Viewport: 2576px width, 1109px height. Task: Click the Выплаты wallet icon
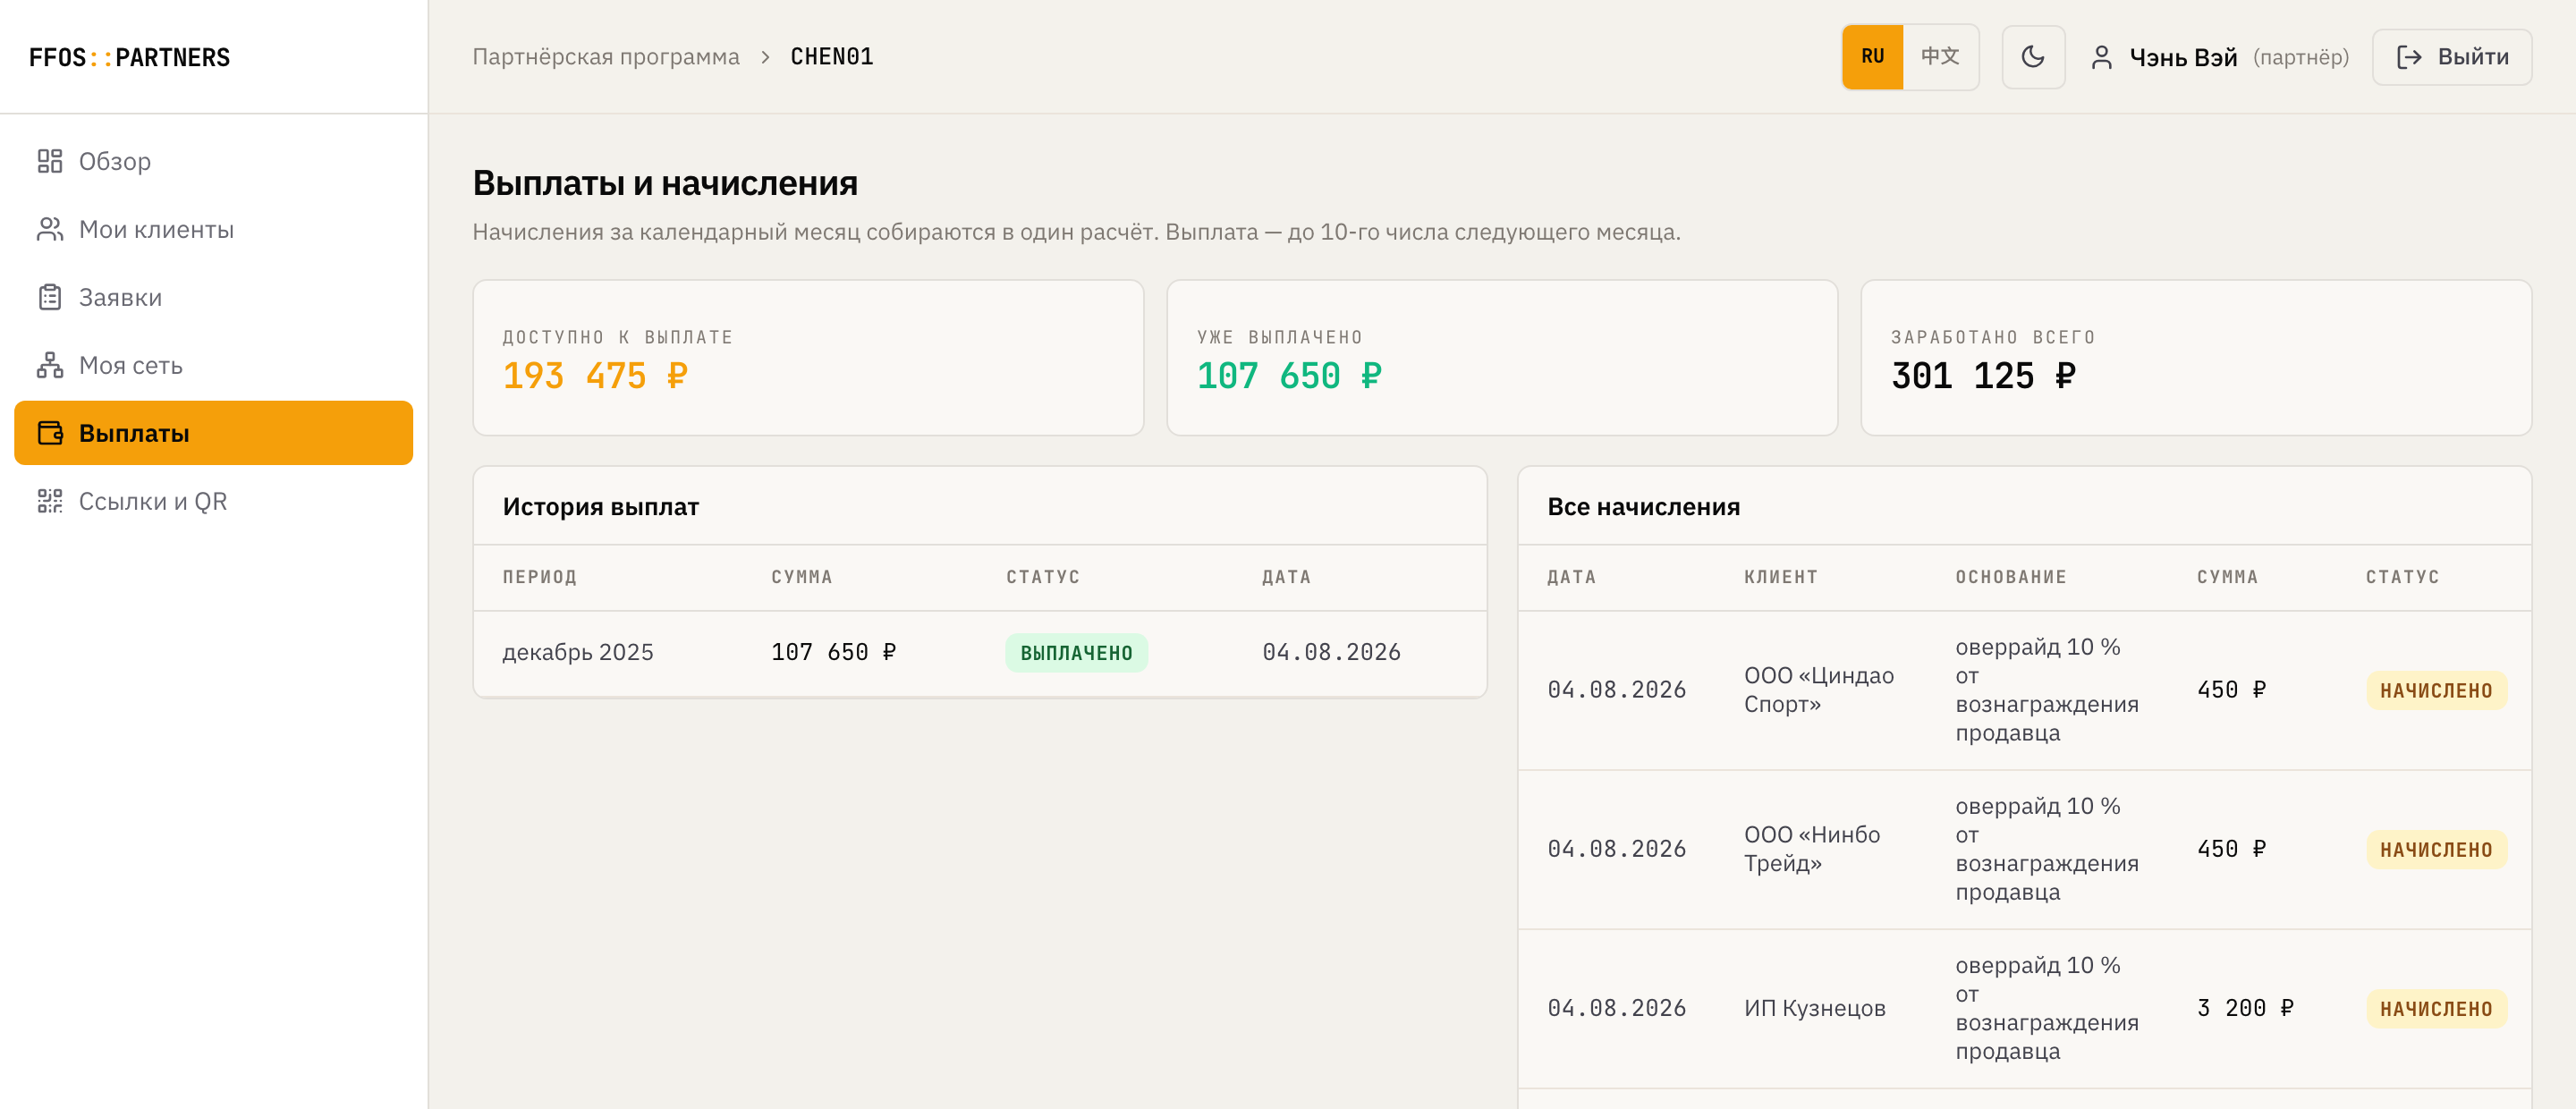tap(50, 433)
